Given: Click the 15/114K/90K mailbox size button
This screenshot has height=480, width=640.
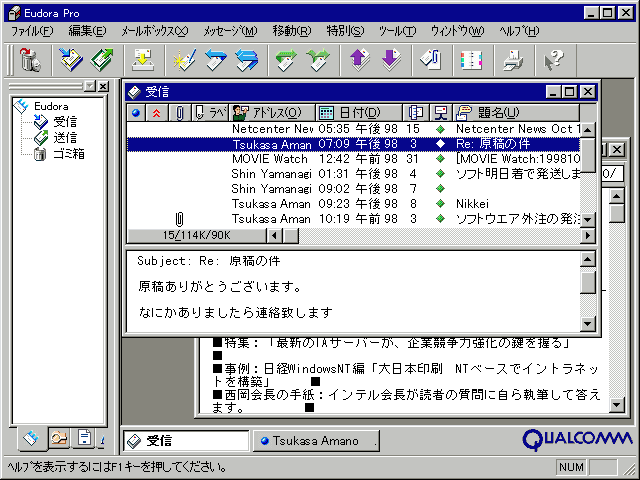Looking at the screenshot, I should point(197,236).
